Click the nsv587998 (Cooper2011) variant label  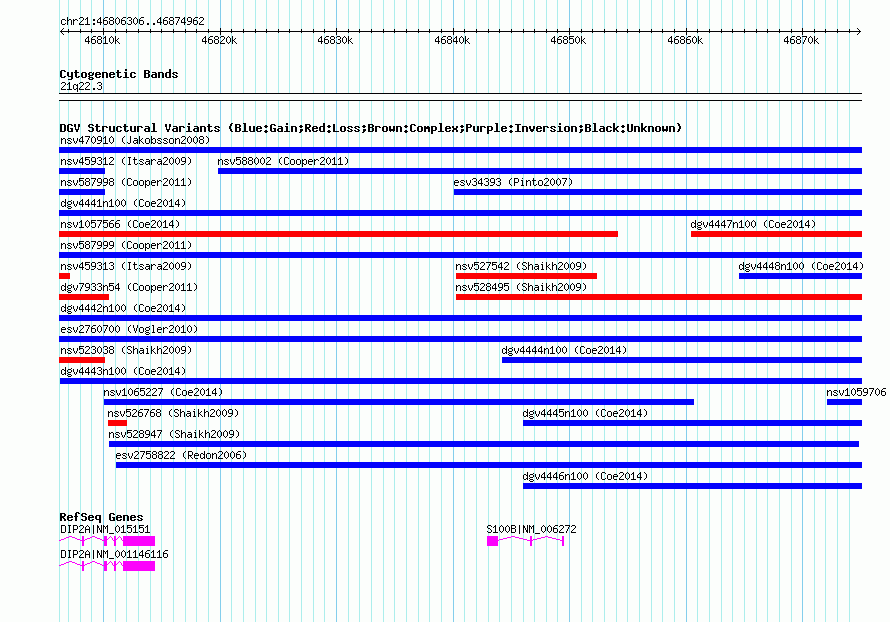[x=126, y=182]
